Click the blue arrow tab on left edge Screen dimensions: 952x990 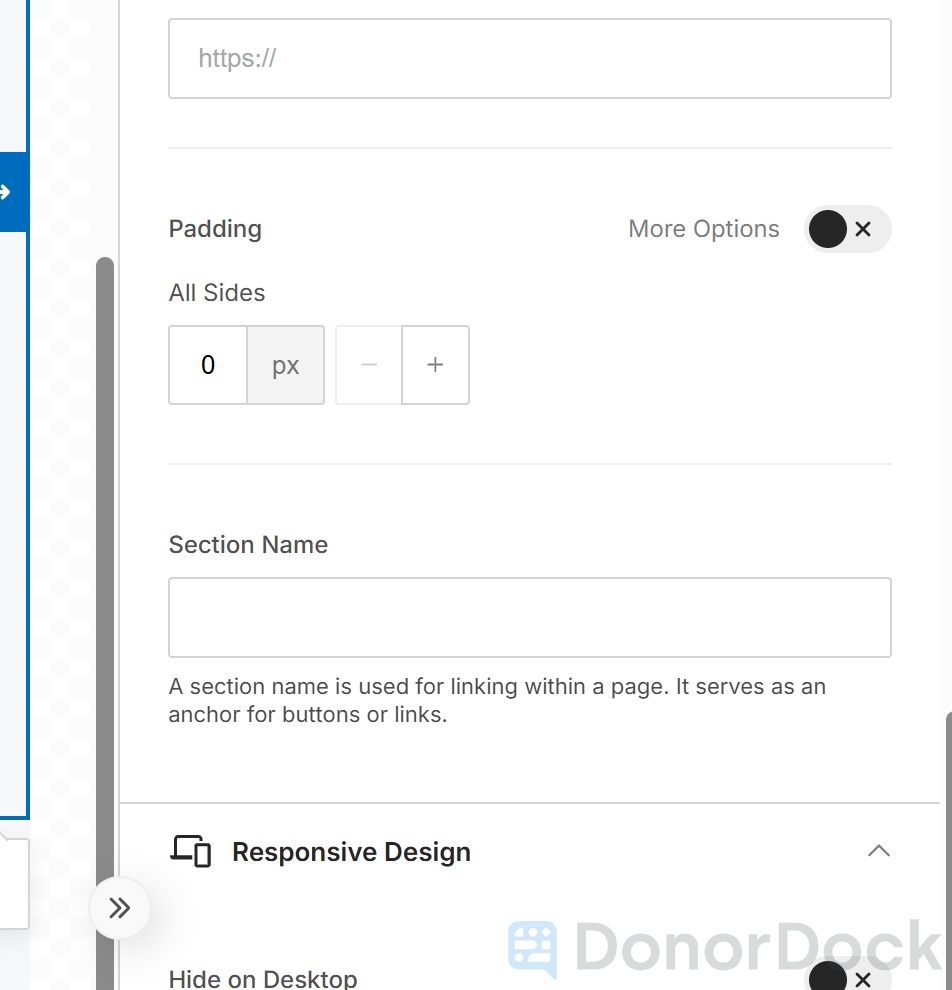10,191
